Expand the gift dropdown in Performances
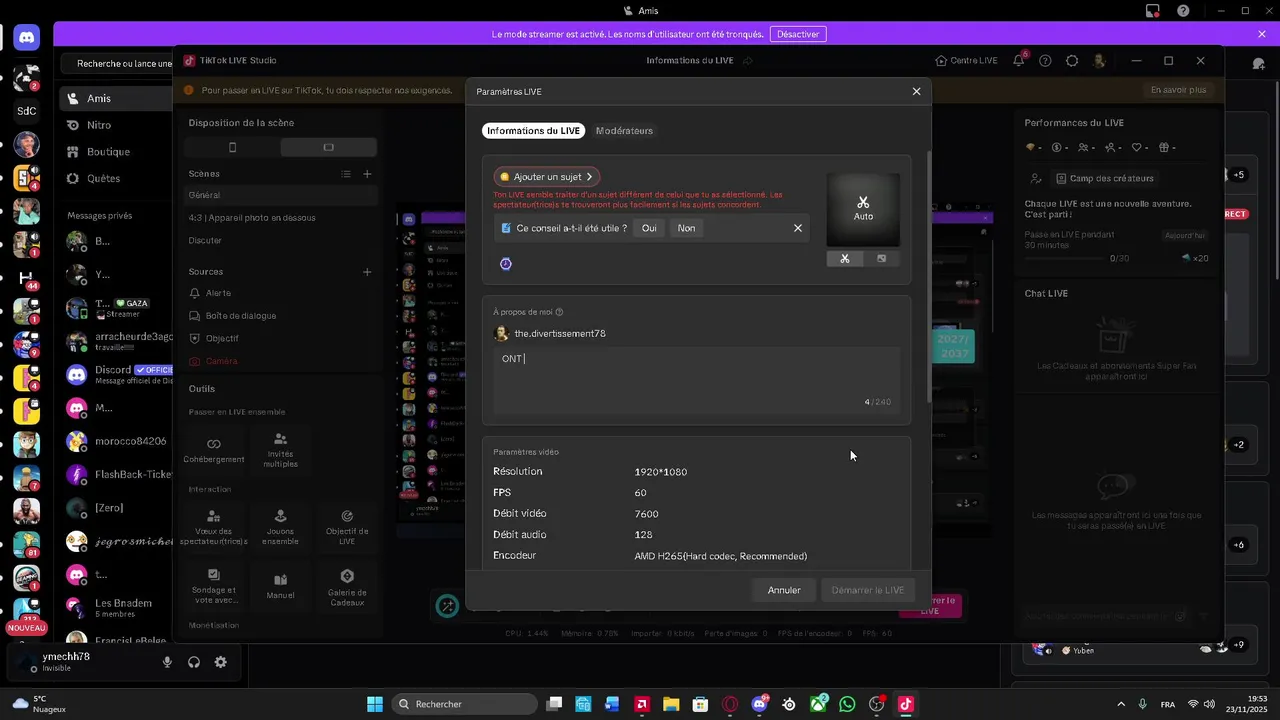This screenshot has width=1280, height=720. pos(1167,148)
